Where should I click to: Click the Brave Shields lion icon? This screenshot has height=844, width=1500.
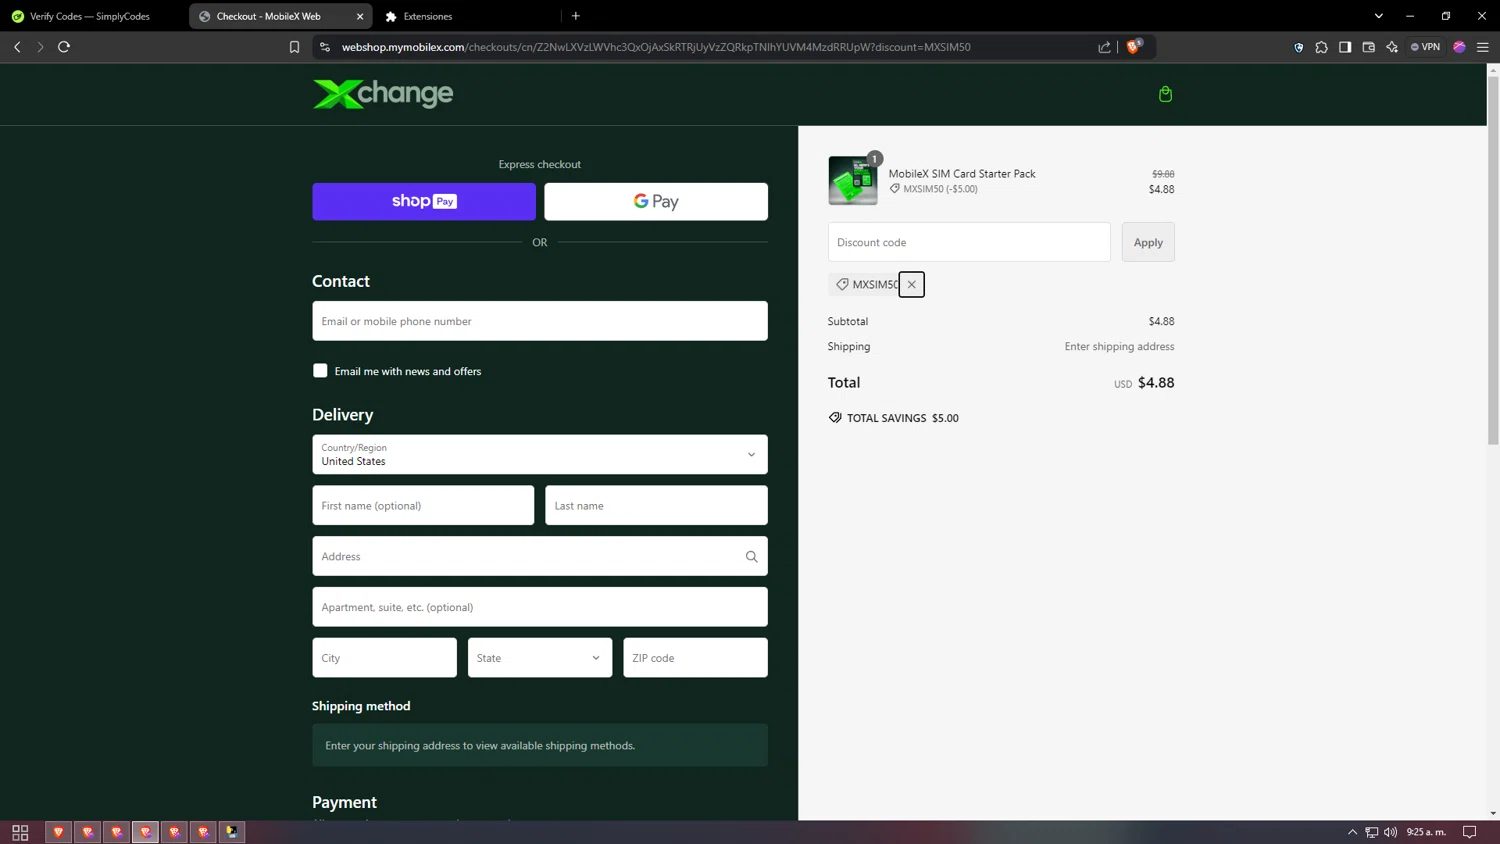click(1134, 46)
